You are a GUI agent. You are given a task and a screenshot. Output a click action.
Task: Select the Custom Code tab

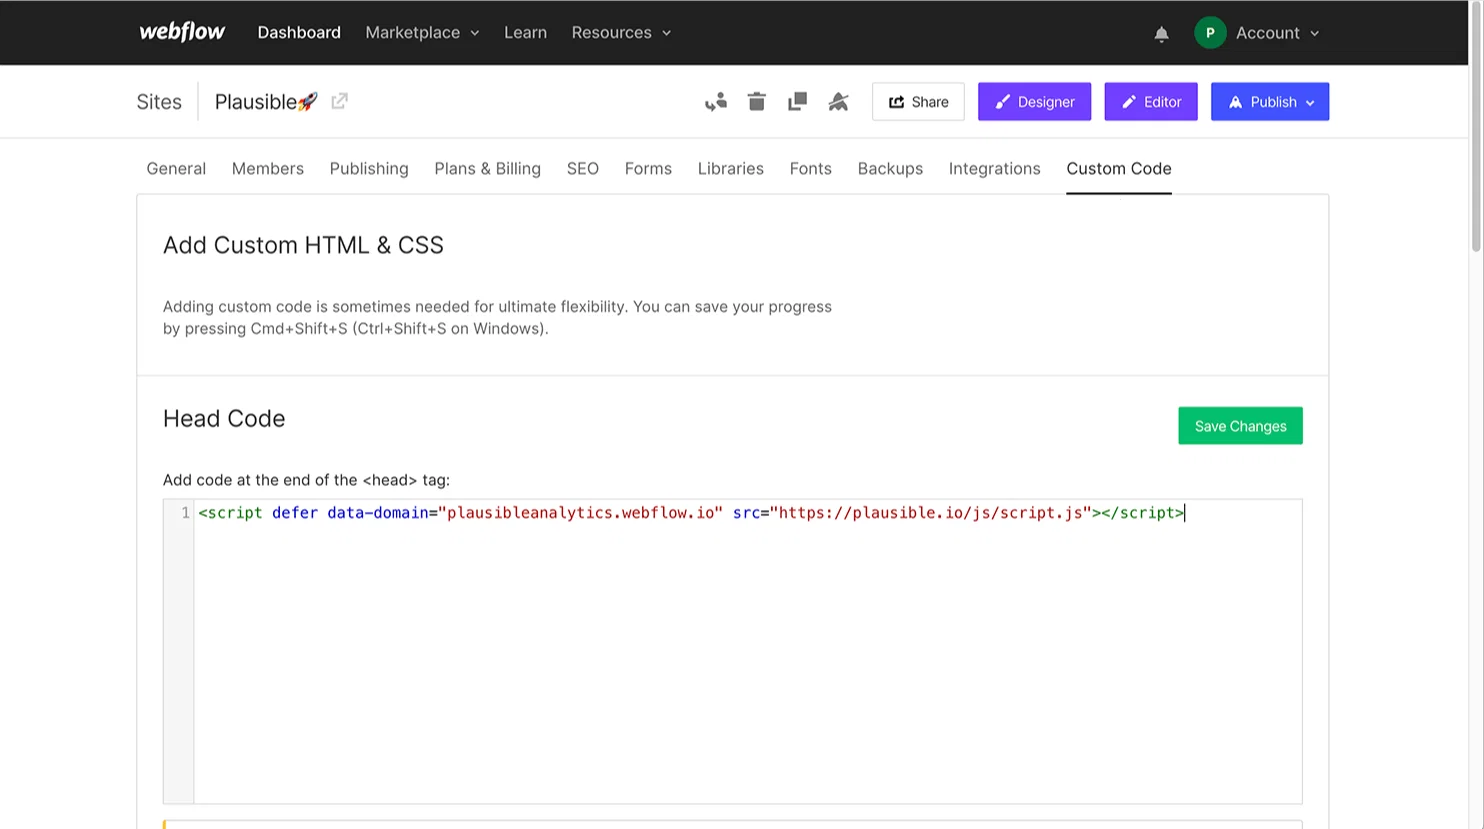click(1118, 168)
